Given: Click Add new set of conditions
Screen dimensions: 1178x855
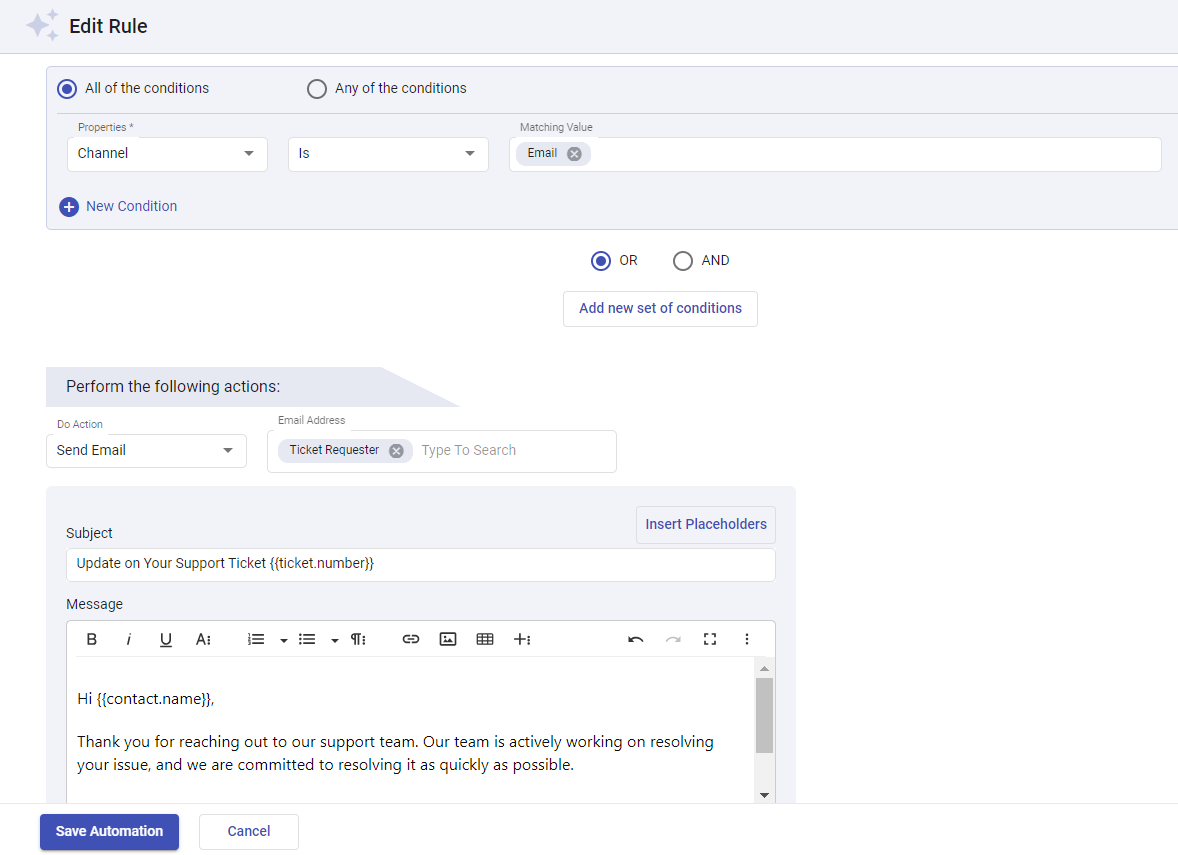Looking at the screenshot, I should [x=660, y=309].
